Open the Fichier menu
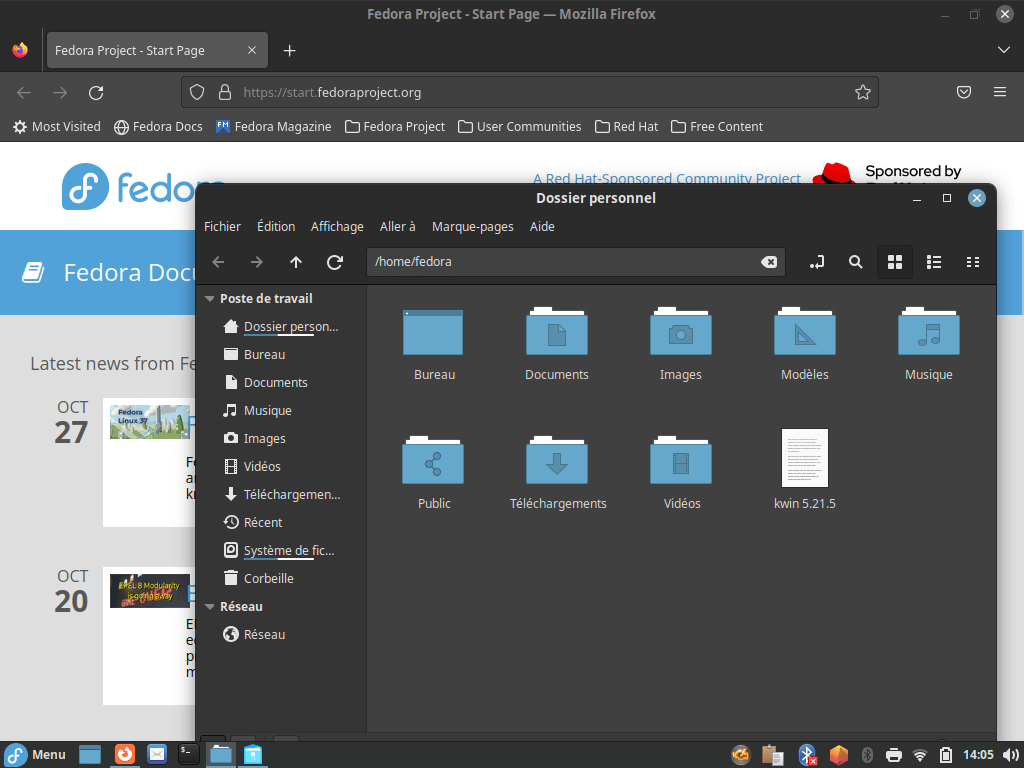The image size is (1024, 768). 222,227
